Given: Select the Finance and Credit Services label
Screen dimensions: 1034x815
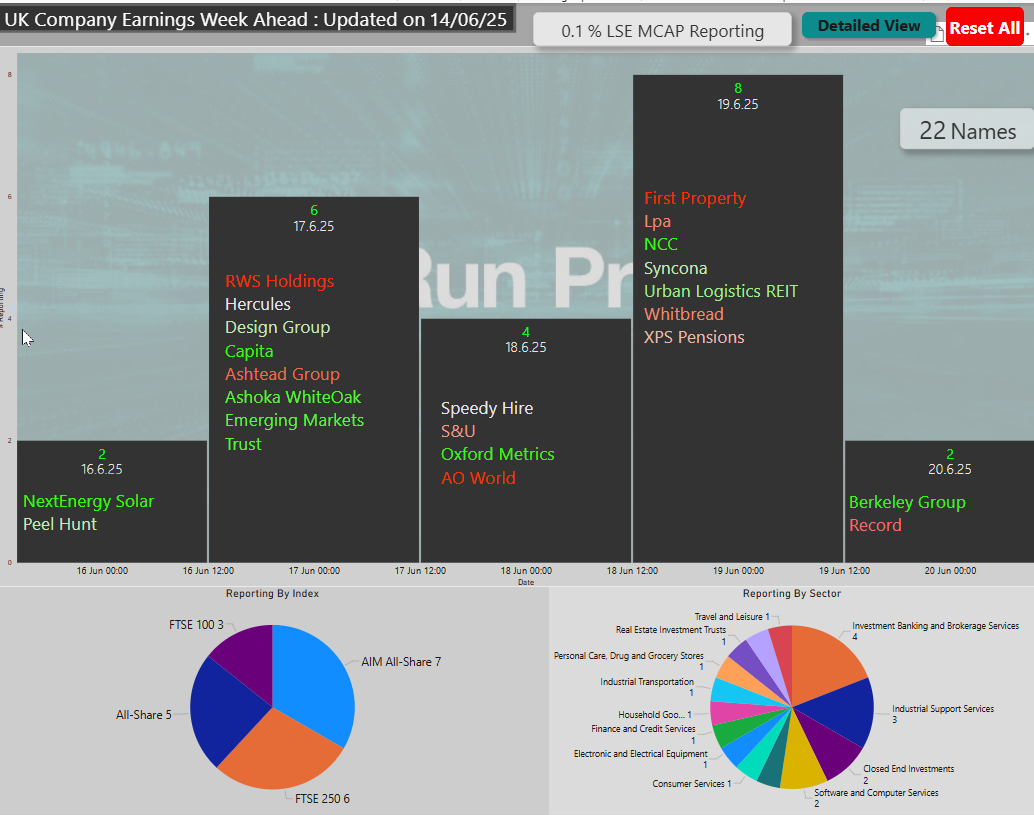Looking at the screenshot, I should (643, 734).
